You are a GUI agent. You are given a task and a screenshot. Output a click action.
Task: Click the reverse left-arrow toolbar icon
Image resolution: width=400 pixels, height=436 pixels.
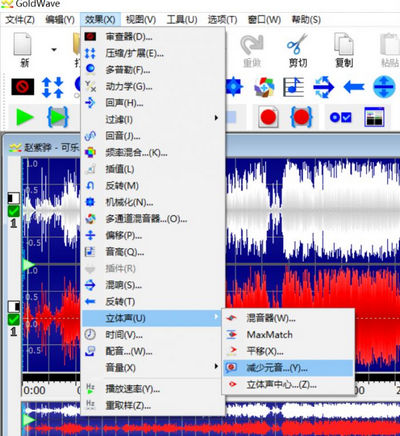(x=354, y=87)
